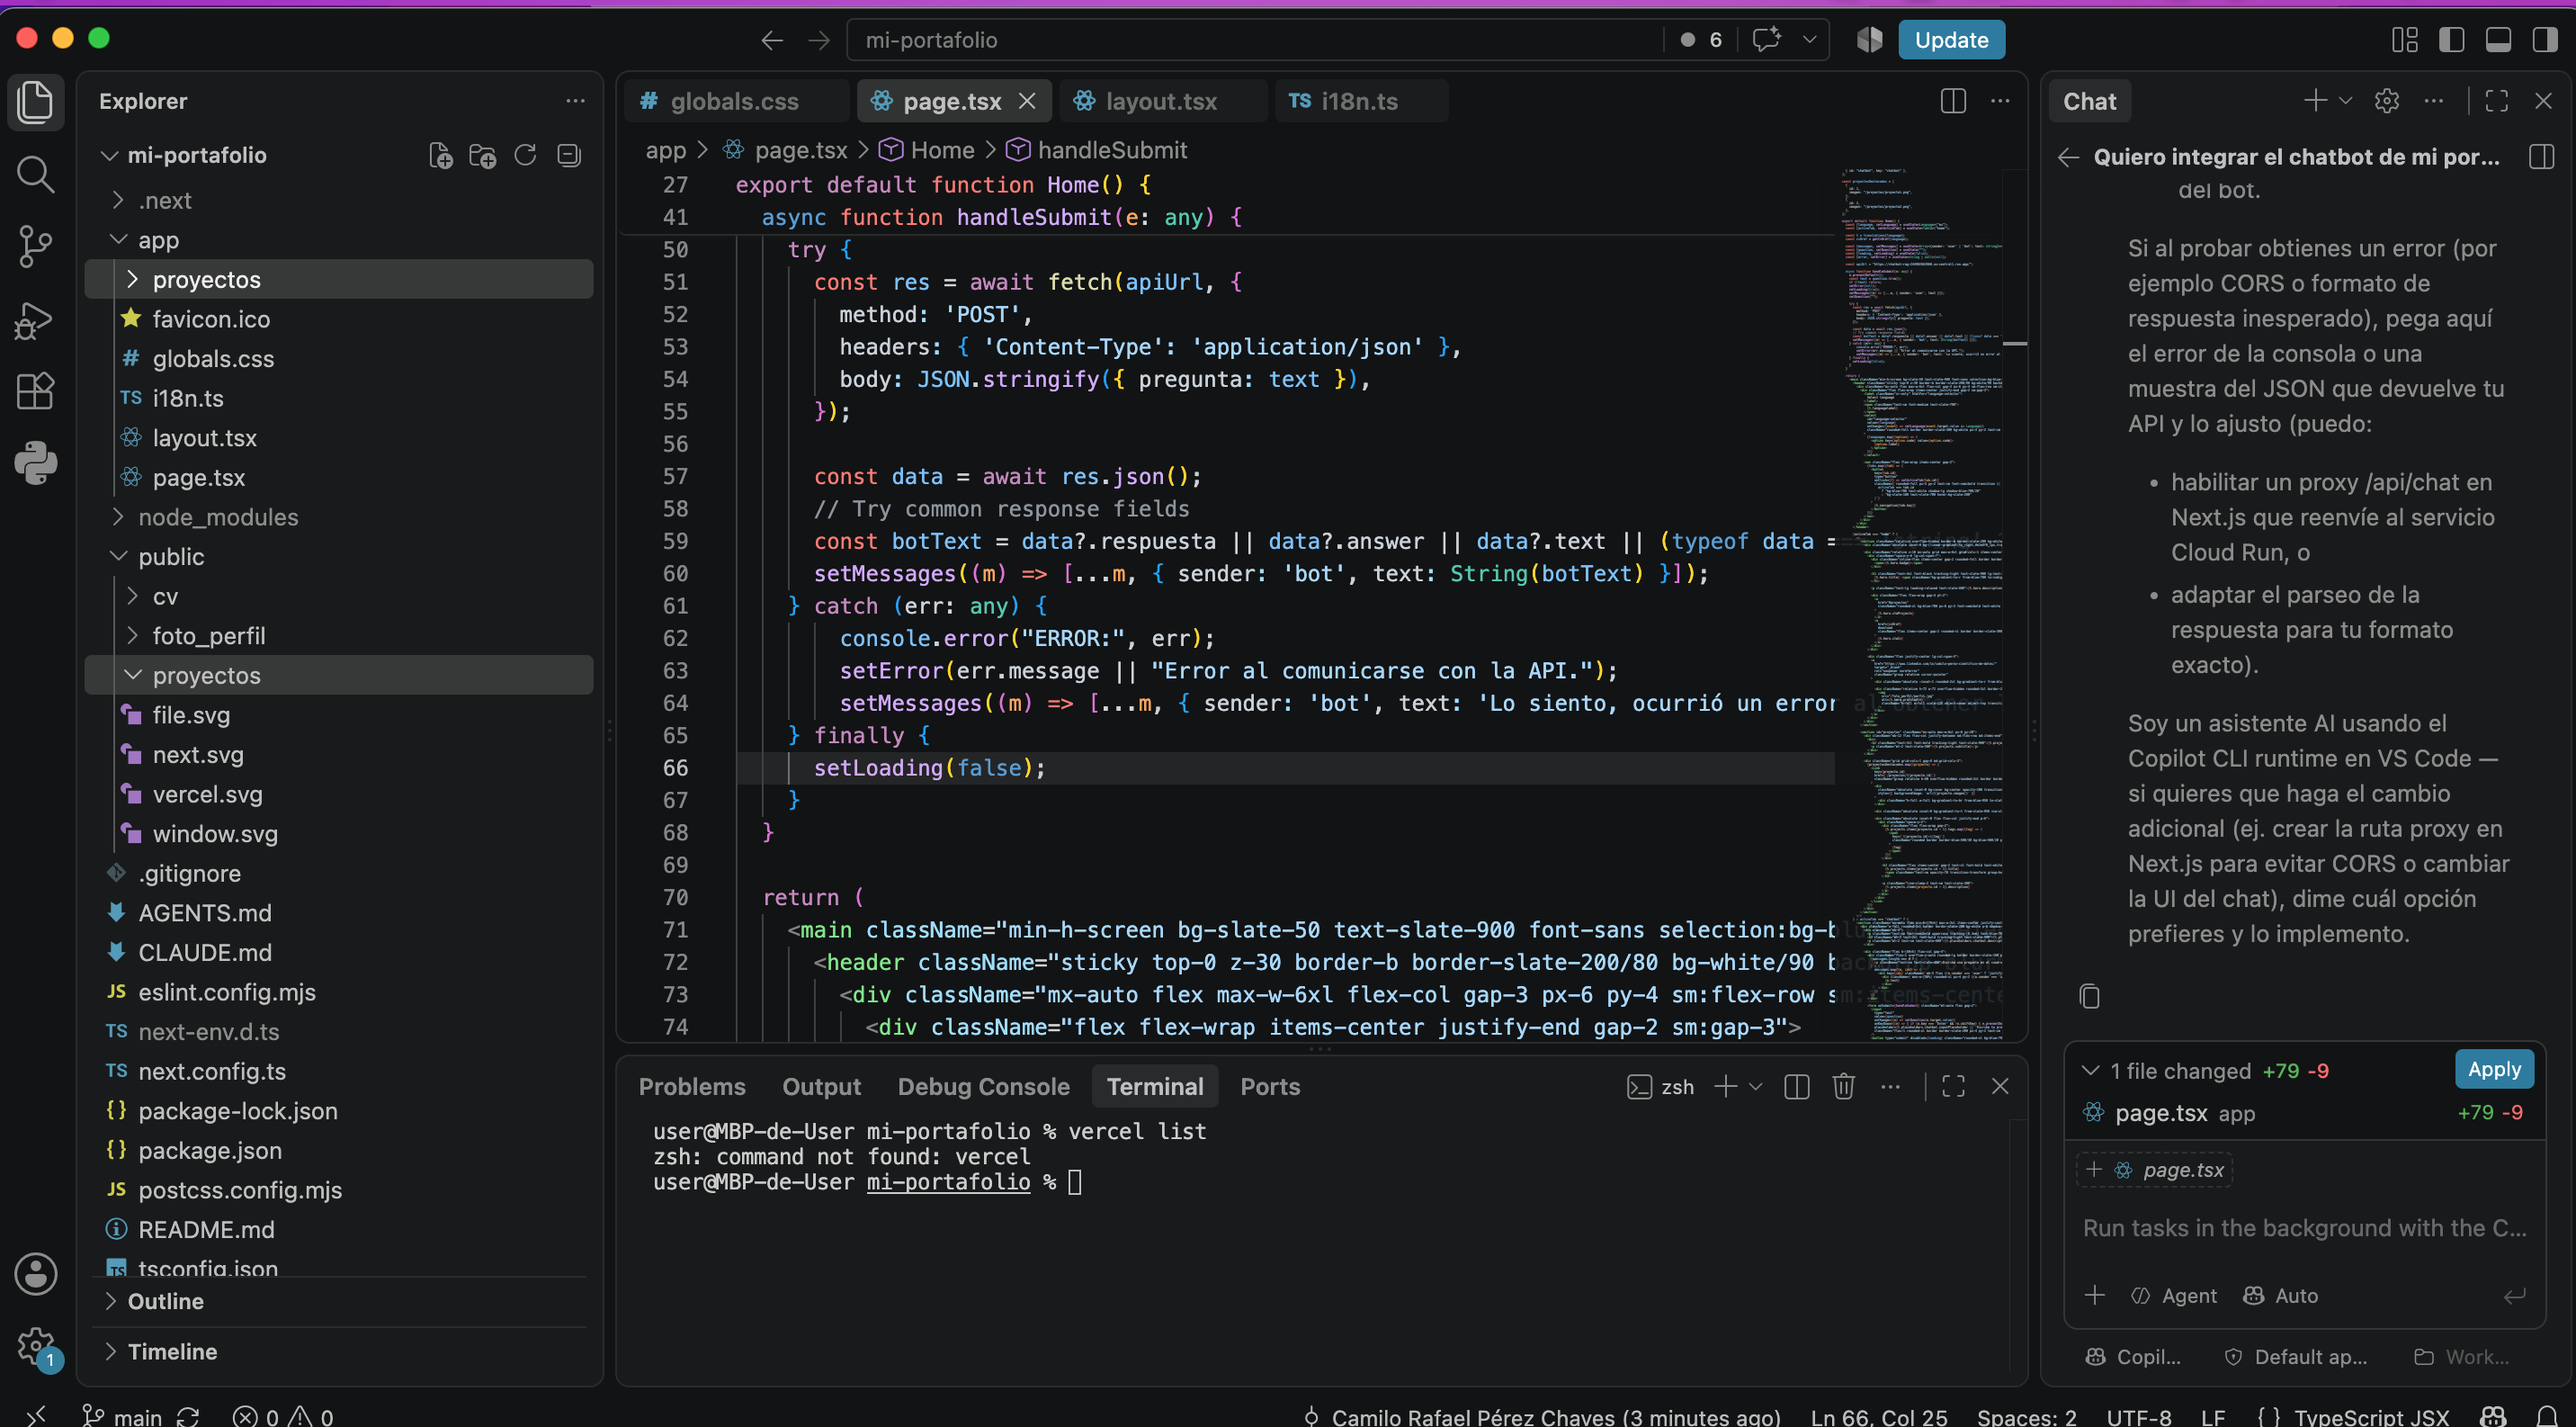
Task: Open the Run and Debug view
Action: click(x=36, y=320)
